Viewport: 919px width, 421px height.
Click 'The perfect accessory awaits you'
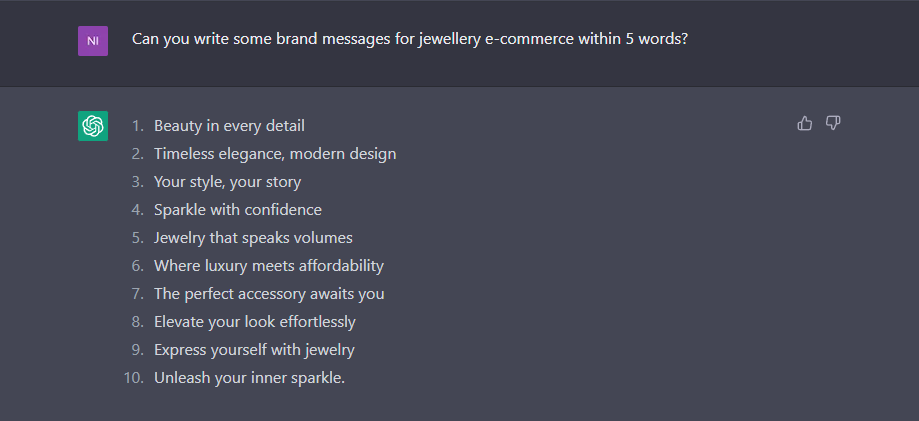[x=269, y=294]
